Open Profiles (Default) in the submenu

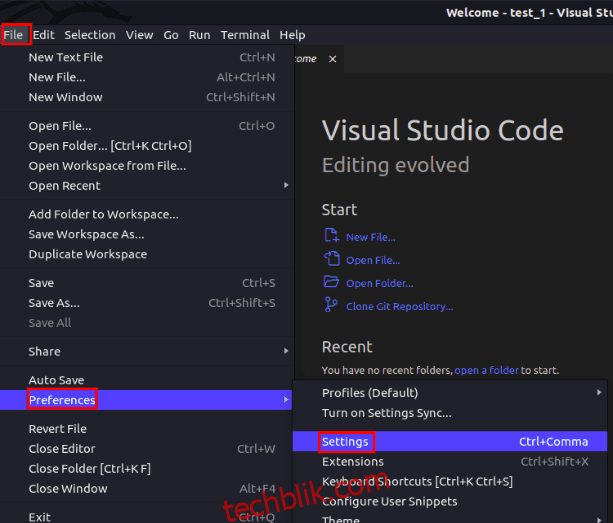450,393
